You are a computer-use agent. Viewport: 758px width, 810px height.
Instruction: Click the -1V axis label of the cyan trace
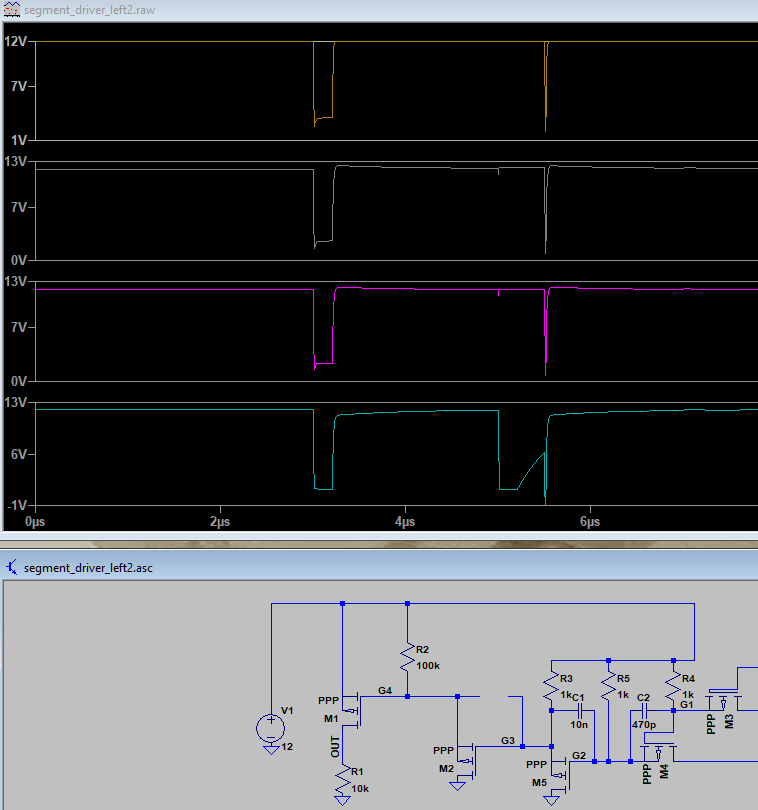point(17,505)
